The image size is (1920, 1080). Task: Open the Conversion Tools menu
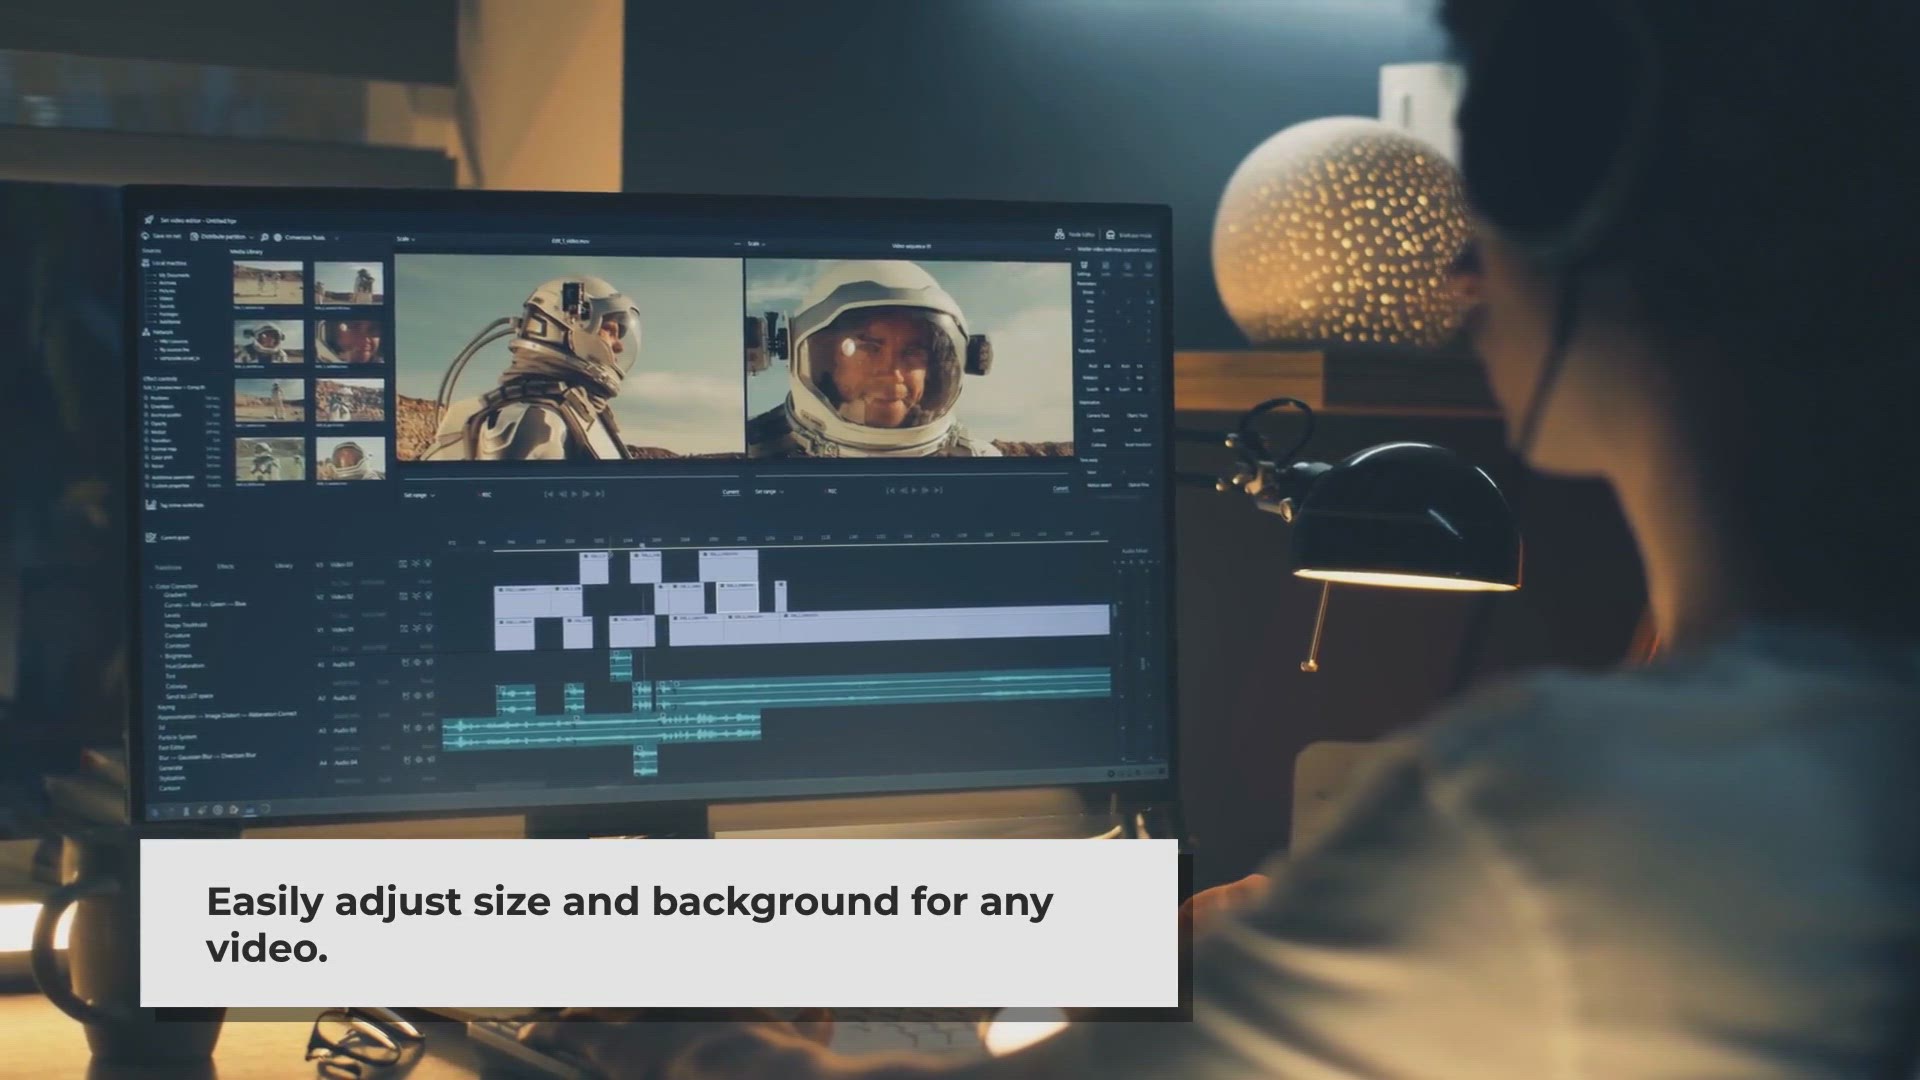click(306, 237)
